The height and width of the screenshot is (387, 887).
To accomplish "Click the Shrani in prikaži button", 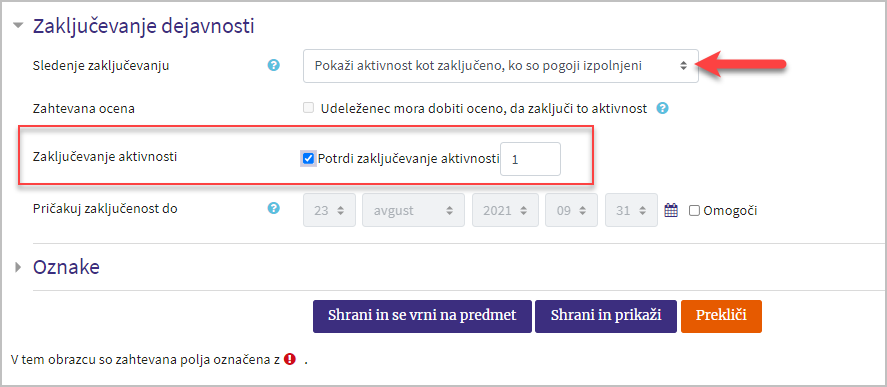I will pos(606,316).
